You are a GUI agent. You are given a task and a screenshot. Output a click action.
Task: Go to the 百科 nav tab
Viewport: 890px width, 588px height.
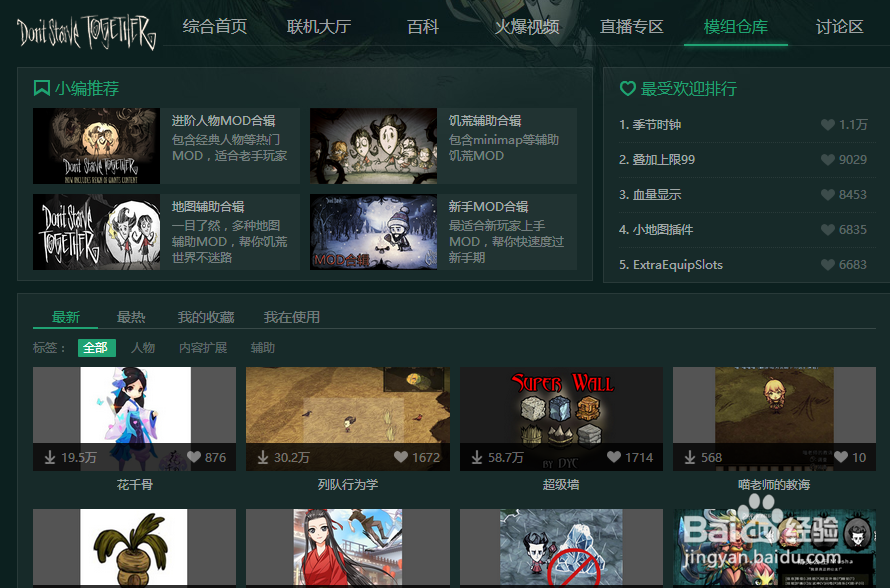point(423,27)
